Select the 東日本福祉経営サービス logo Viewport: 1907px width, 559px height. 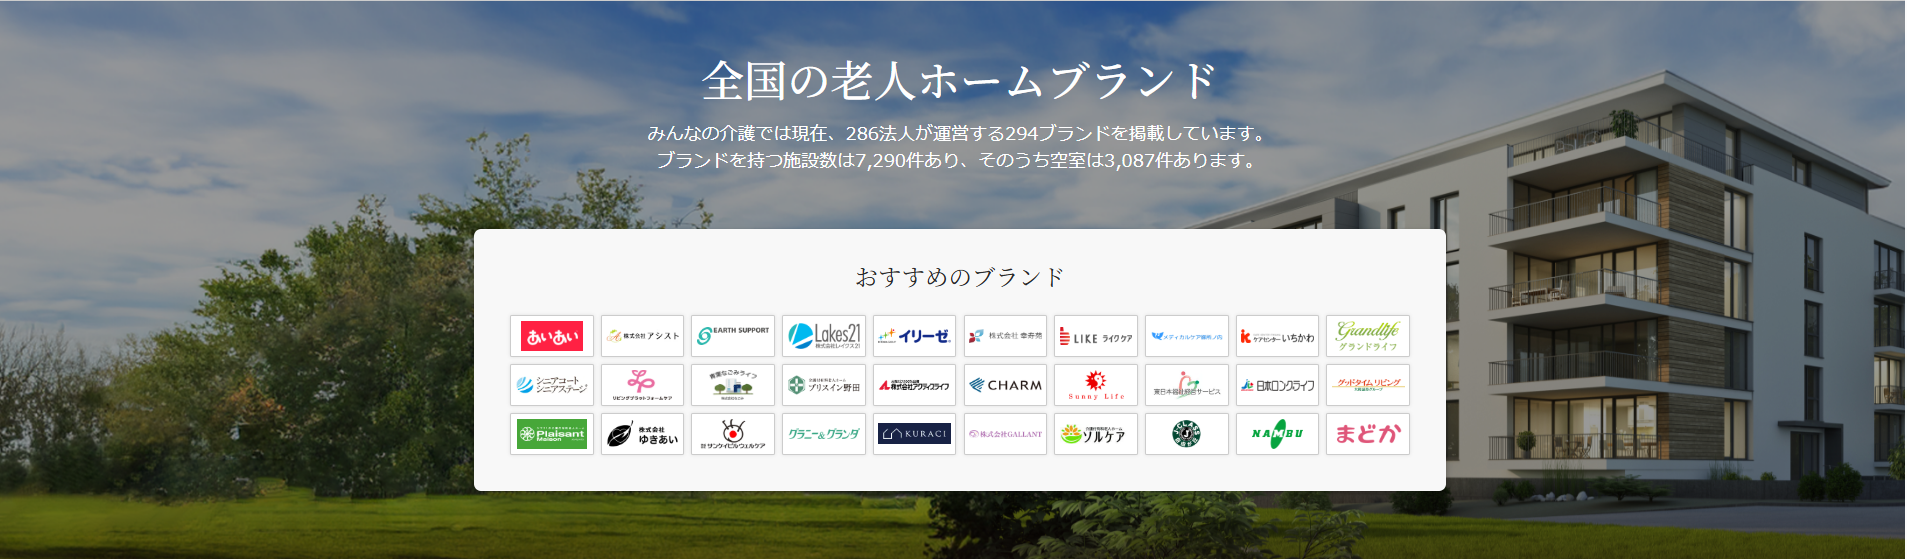click(1187, 385)
